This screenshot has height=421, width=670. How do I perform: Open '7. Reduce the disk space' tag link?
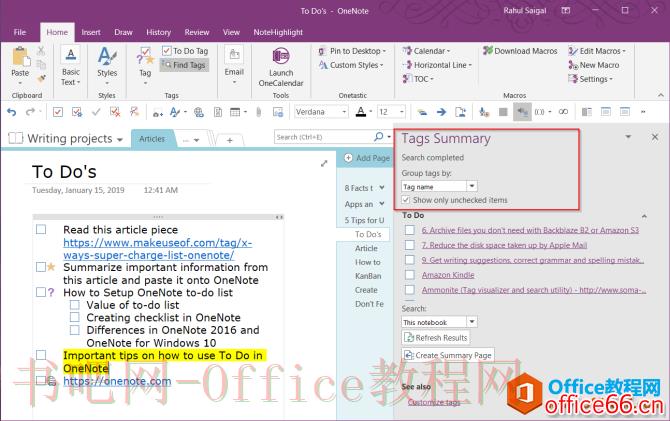coord(504,245)
